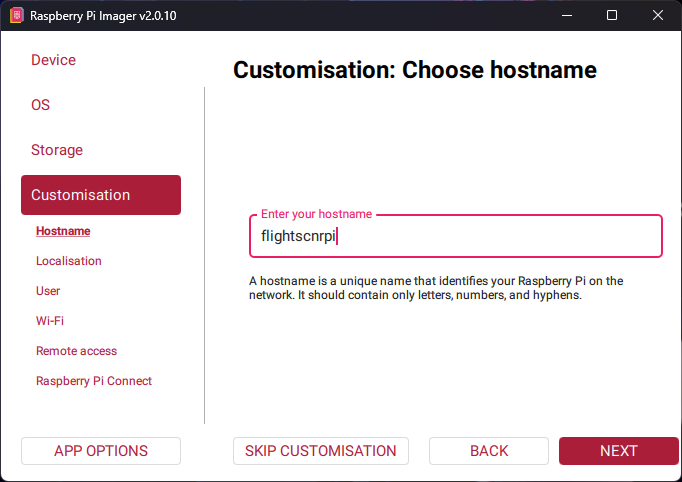The width and height of the screenshot is (682, 482).
Task: Select the Customisation sidebar section
Action: [101, 195]
